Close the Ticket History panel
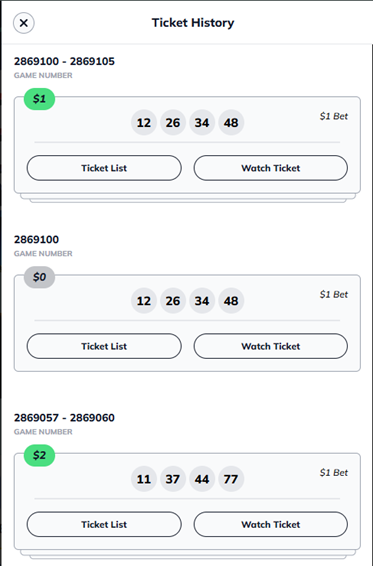The width and height of the screenshot is (373, 566). 23,23
